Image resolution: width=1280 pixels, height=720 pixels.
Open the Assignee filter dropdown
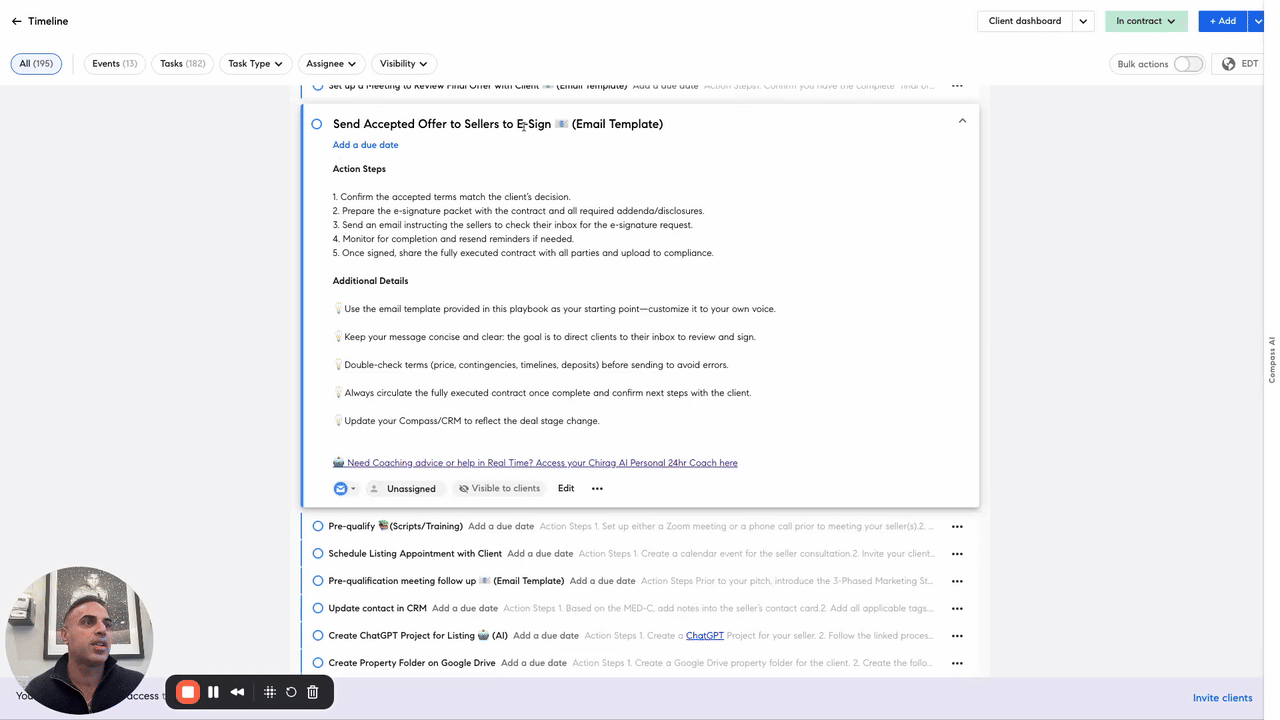pyautogui.click(x=330, y=63)
